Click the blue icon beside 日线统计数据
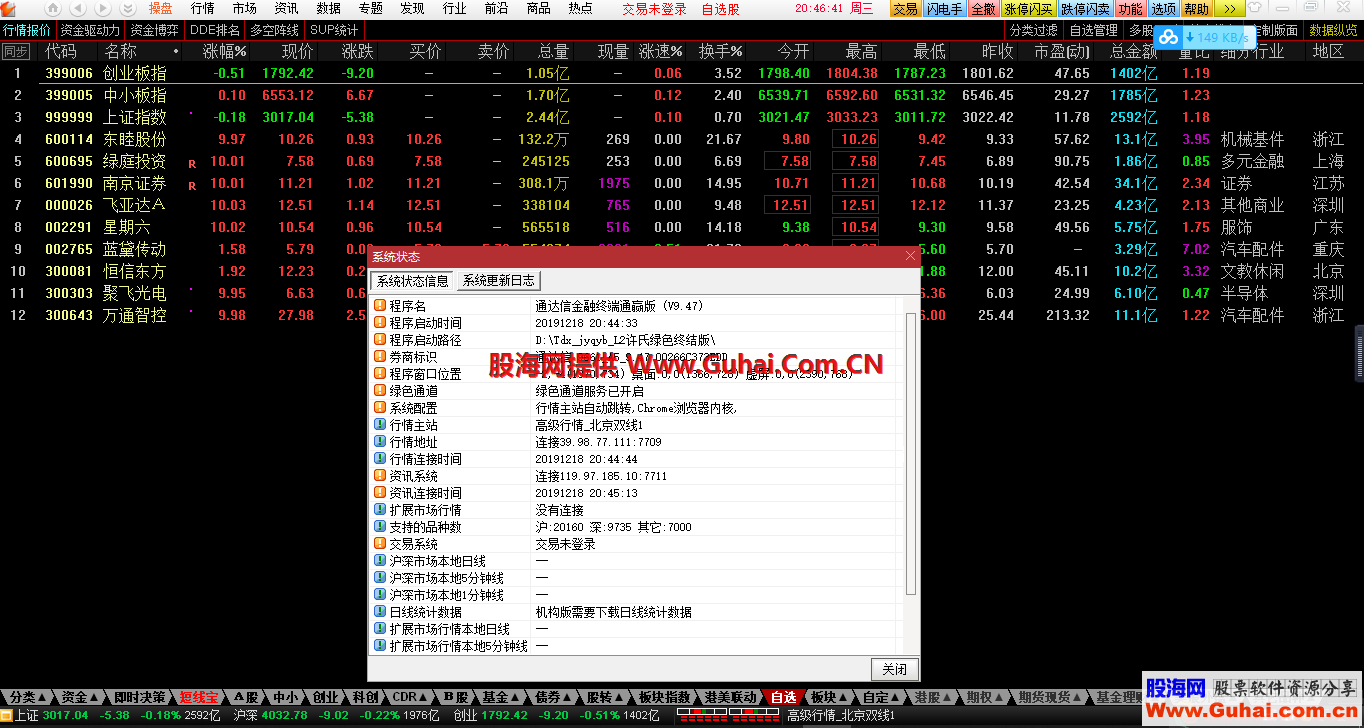The height and width of the screenshot is (728, 1364). click(x=380, y=611)
